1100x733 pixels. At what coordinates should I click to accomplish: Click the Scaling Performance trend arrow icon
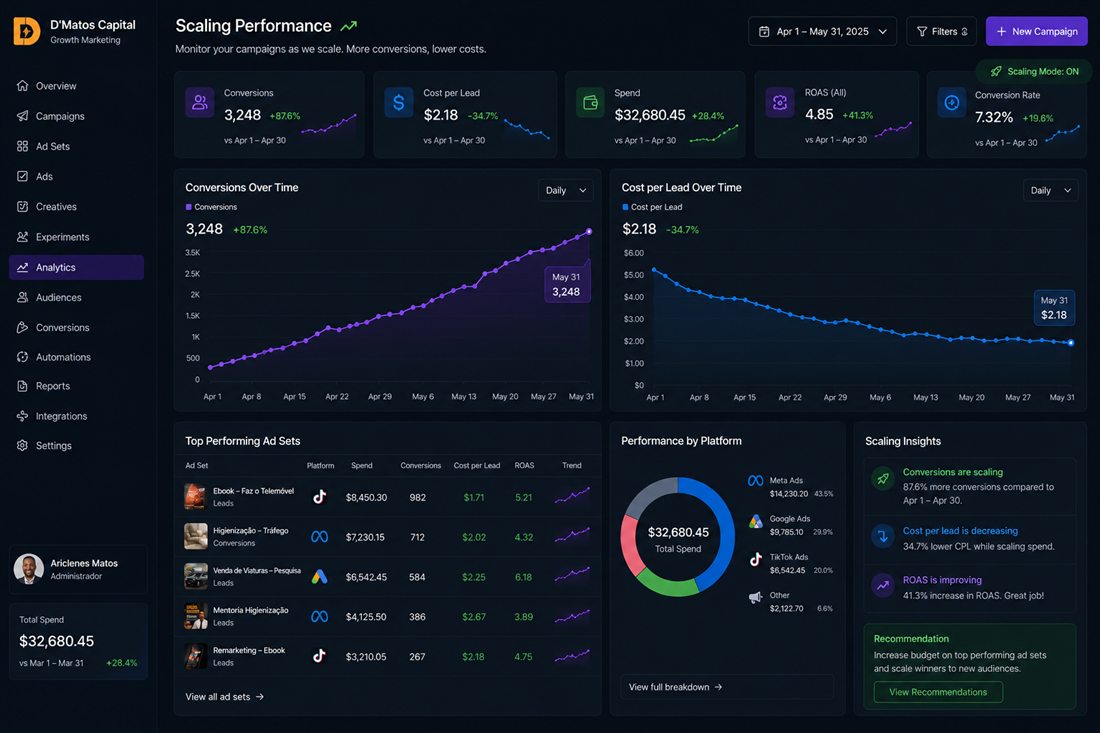coord(349,26)
